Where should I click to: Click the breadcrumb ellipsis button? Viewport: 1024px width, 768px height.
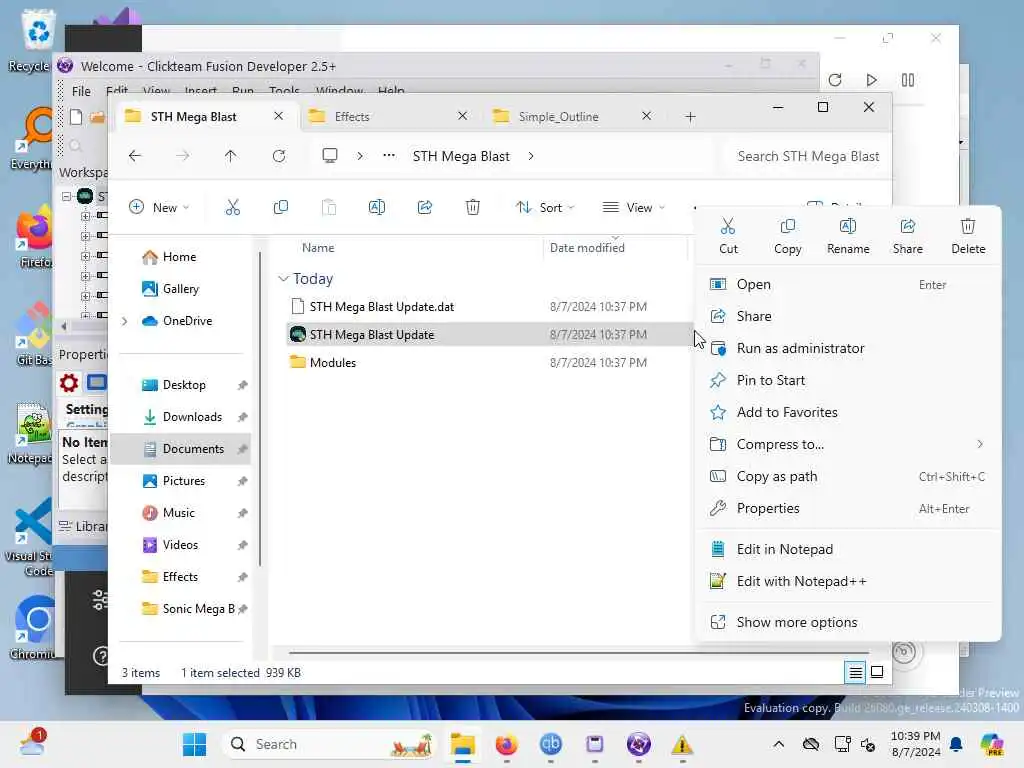pyautogui.click(x=389, y=156)
